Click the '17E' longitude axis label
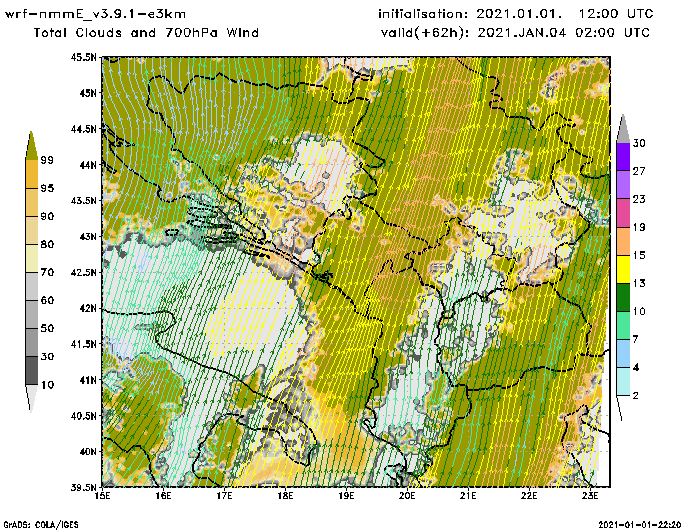Viewport: 700px width, 530px height. click(224, 496)
